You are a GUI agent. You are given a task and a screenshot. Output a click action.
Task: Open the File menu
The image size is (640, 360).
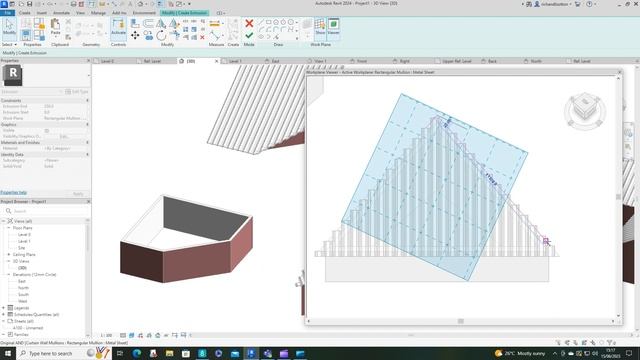tap(7, 13)
